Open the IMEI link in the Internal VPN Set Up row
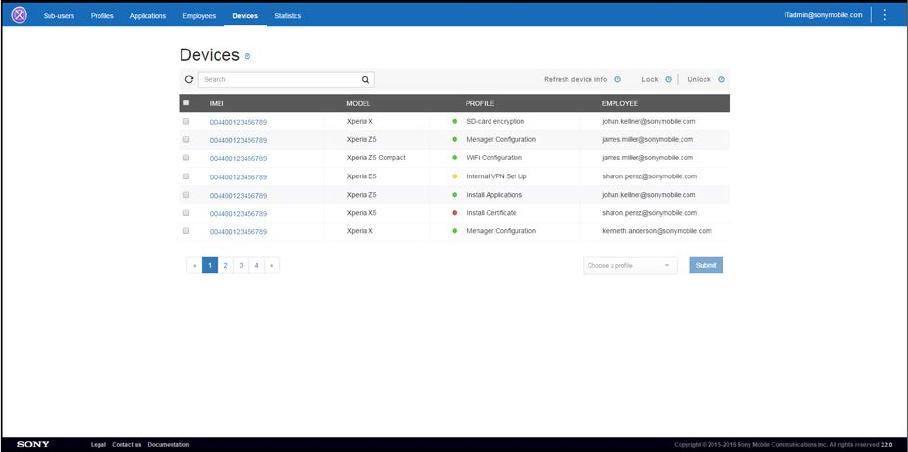This screenshot has height=452, width=908. point(238,177)
